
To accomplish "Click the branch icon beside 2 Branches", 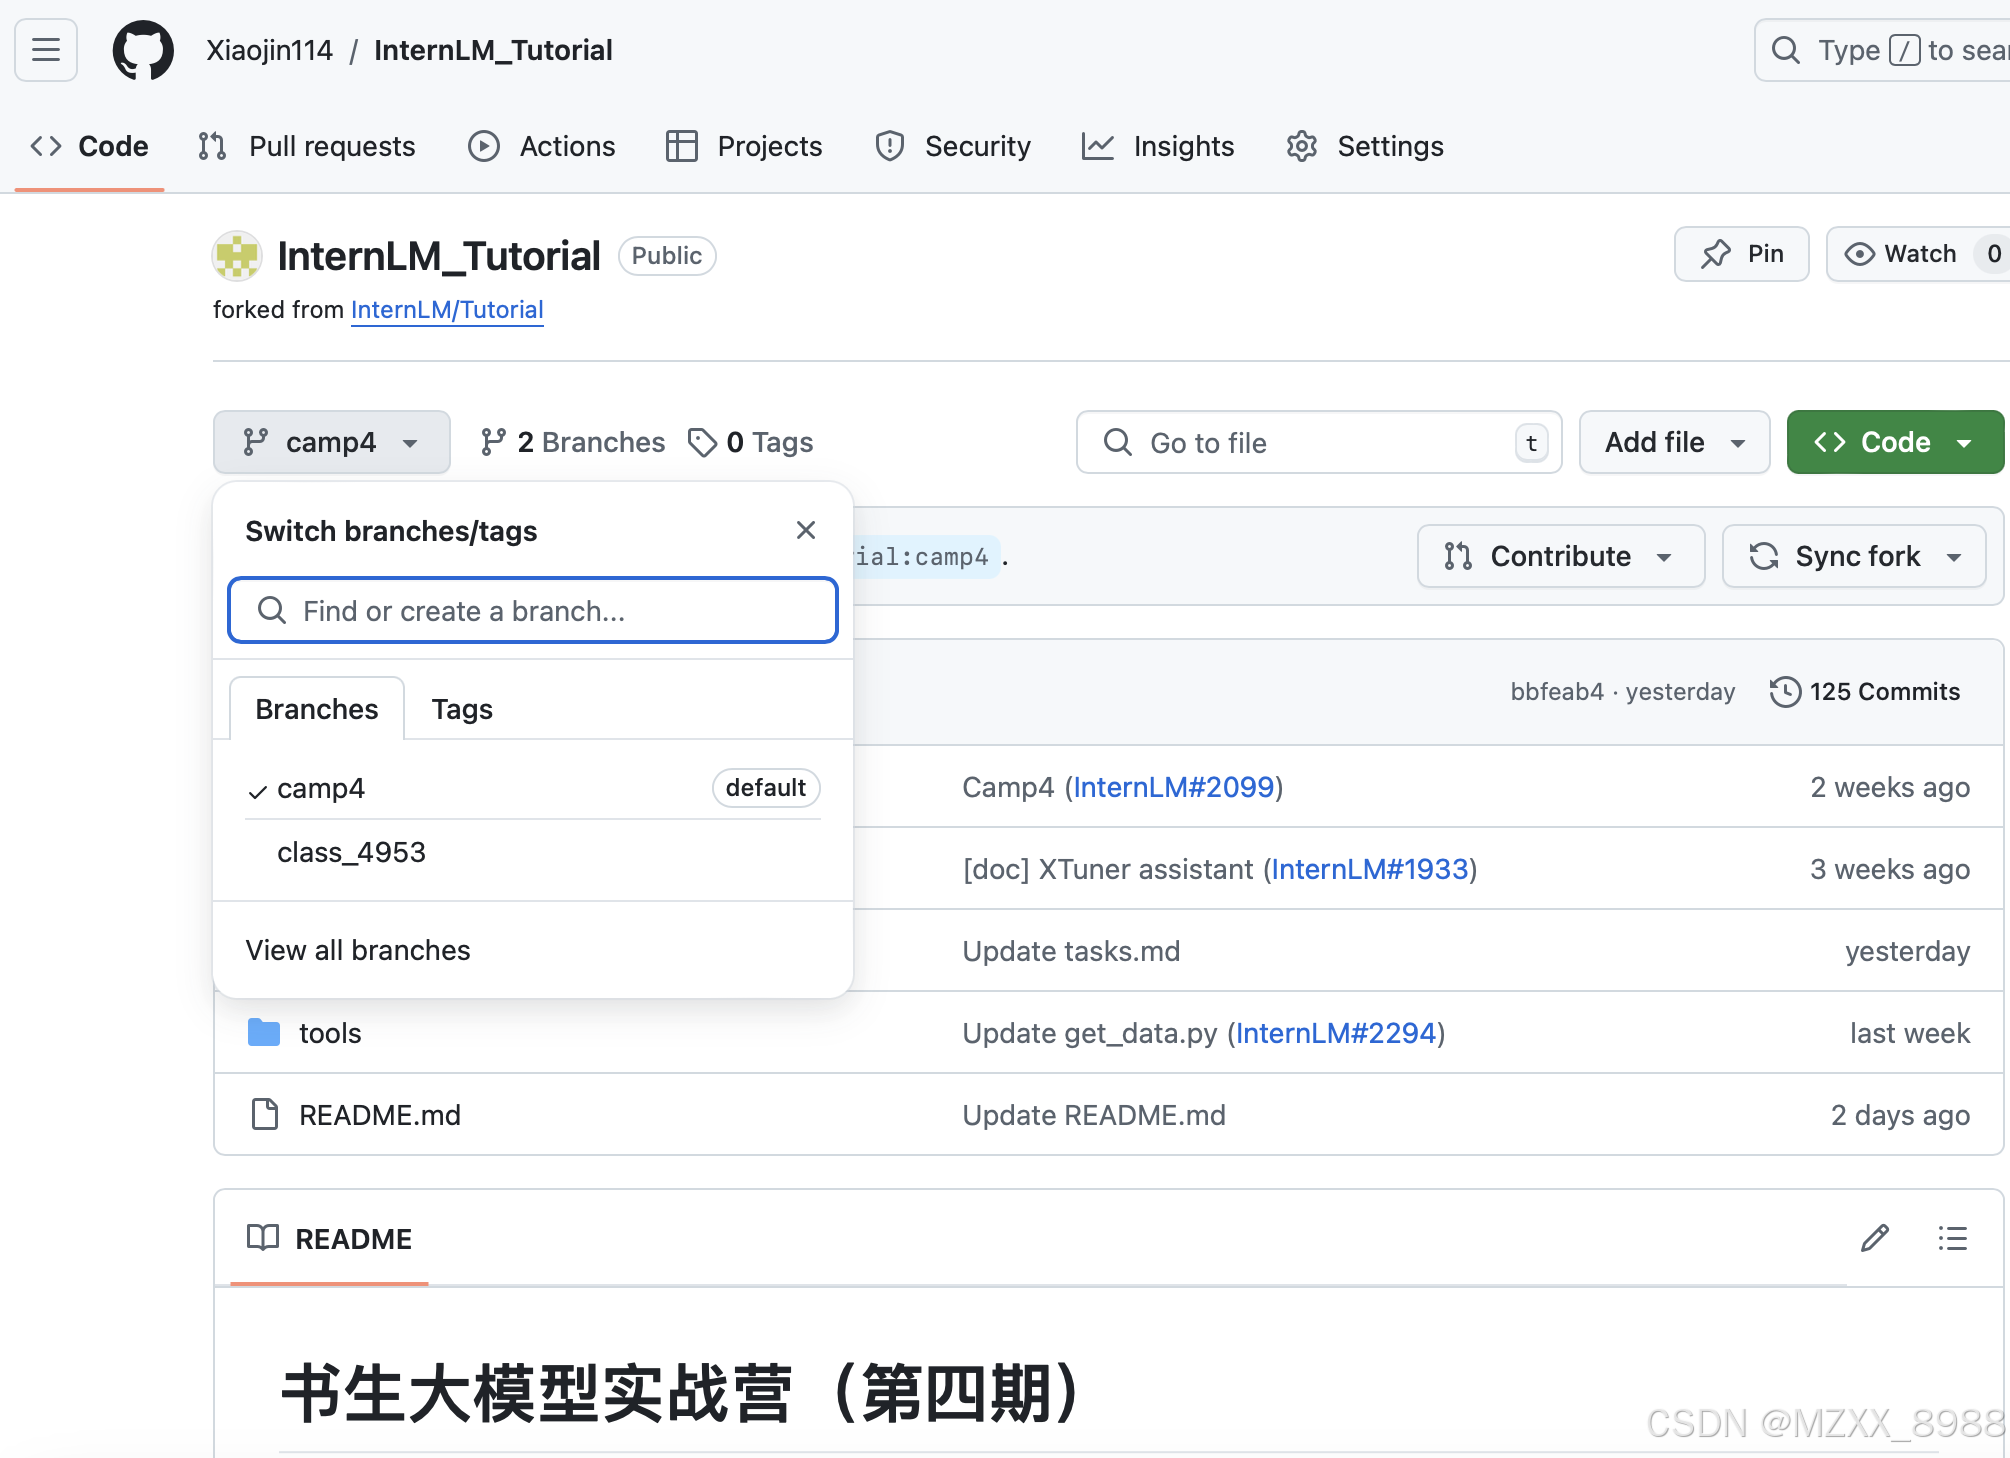I will coord(493,441).
